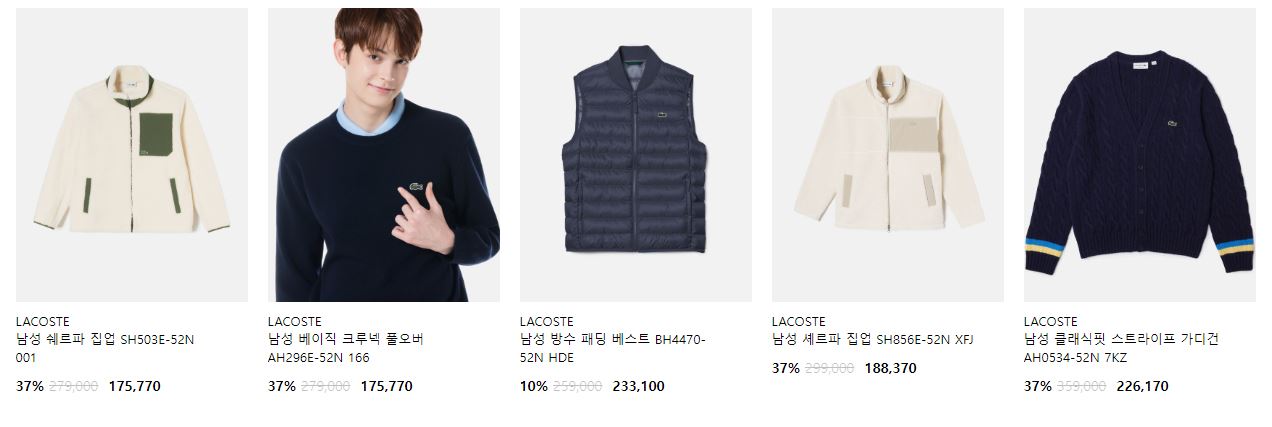1272x427 pixels.
Task: Click the 226,170 sale price
Action: click(1142, 386)
